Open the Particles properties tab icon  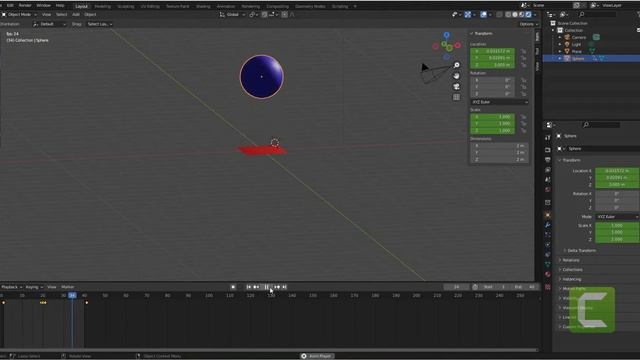click(x=548, y=235)
